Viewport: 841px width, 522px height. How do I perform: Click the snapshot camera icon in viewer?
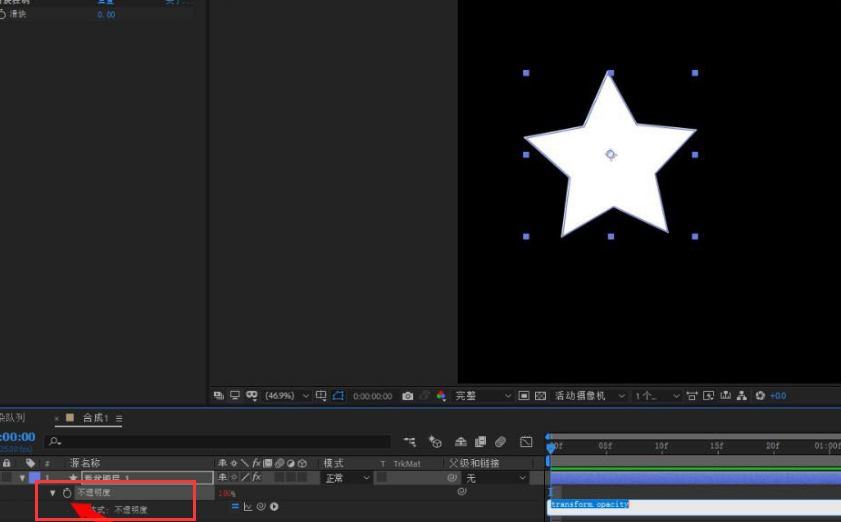(x=407, y=396)
